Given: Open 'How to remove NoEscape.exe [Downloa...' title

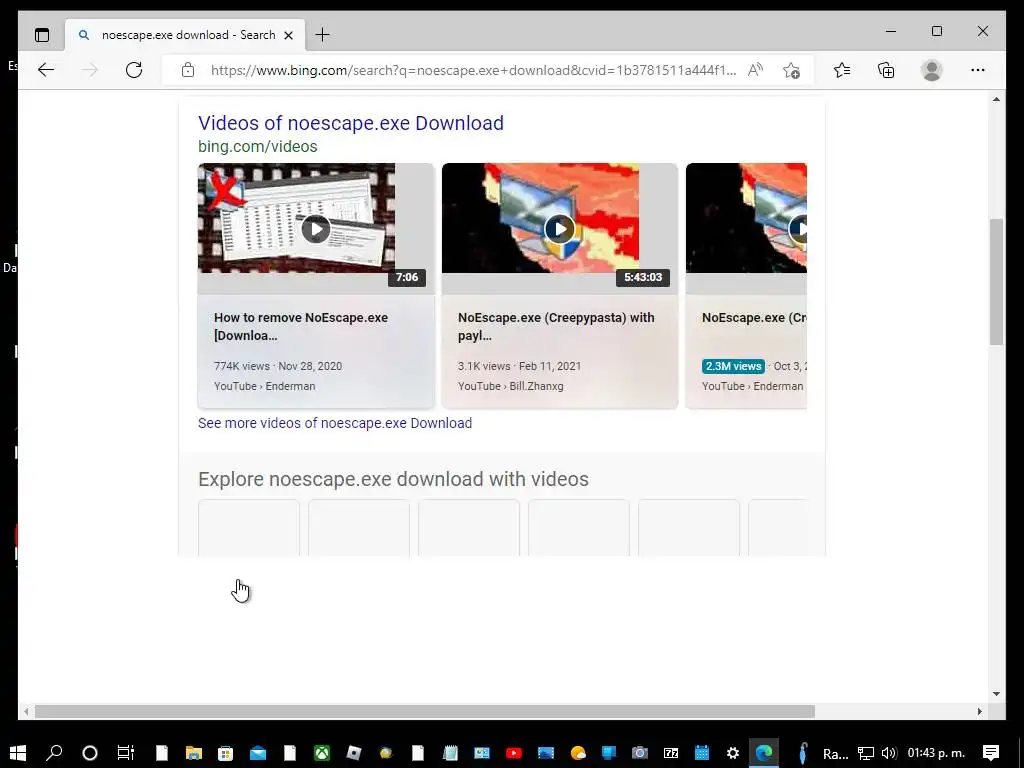Looking at the screenshot, I should (x=301, y=327).
